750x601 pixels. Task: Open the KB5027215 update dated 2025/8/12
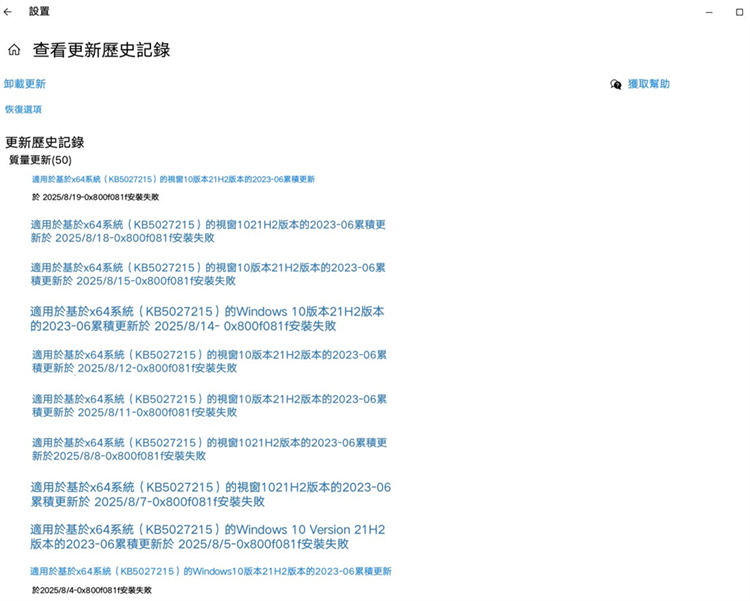[x=209, y=361]
